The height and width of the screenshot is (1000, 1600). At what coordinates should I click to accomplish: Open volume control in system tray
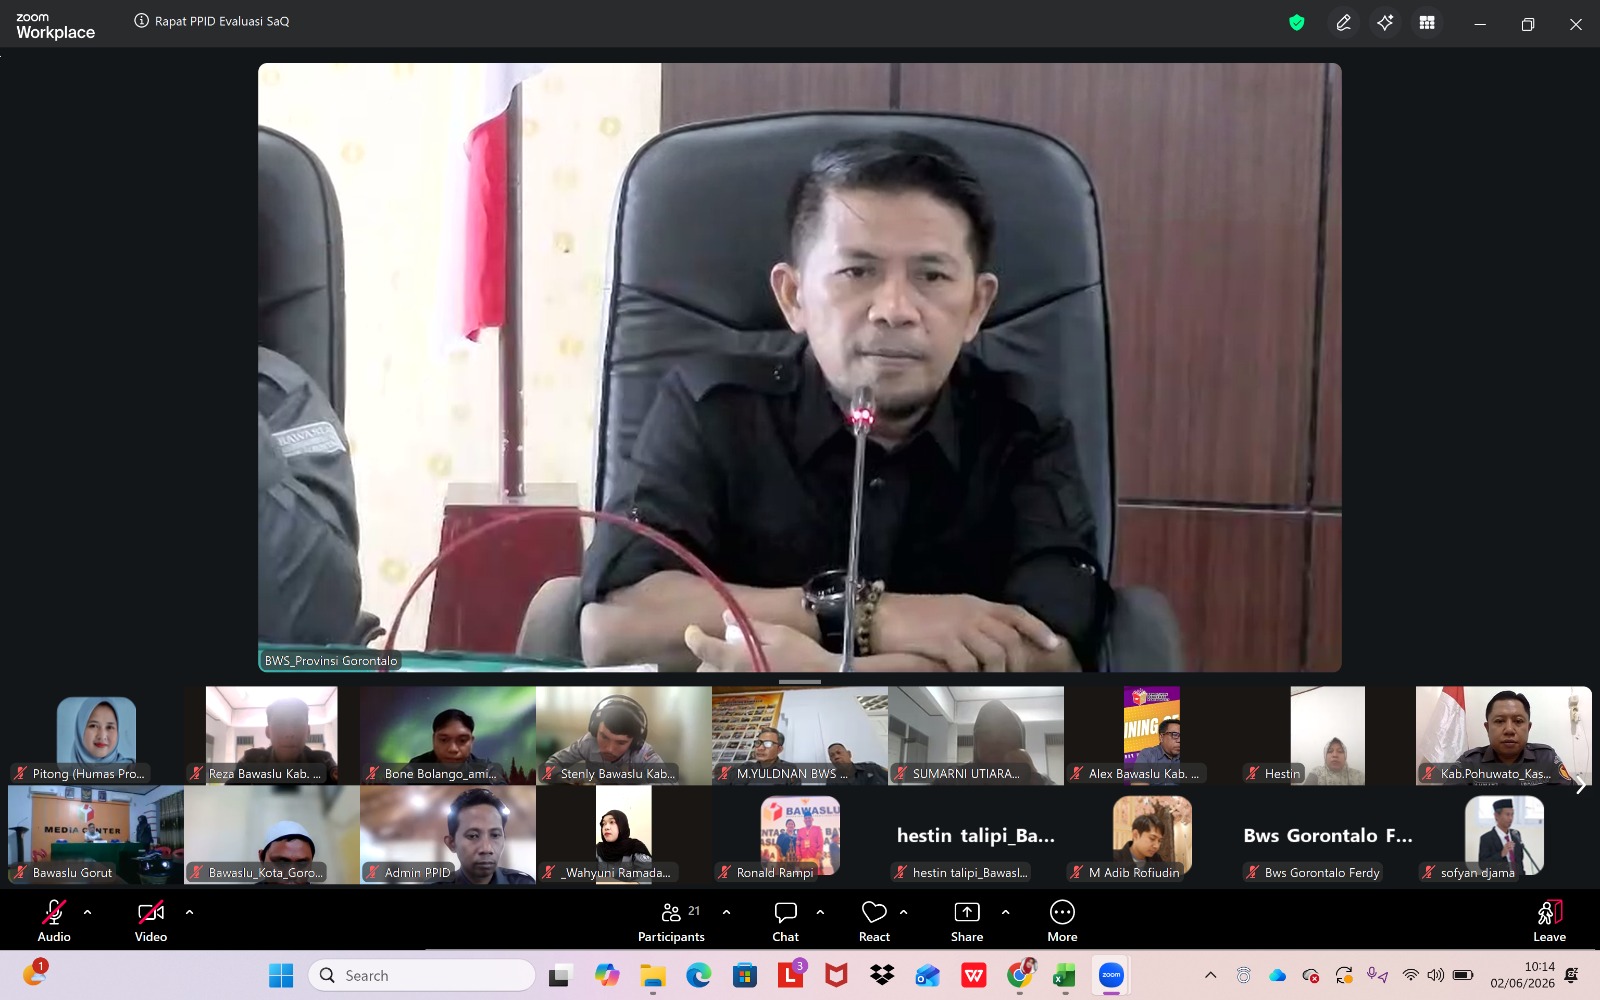[1436, 975]
